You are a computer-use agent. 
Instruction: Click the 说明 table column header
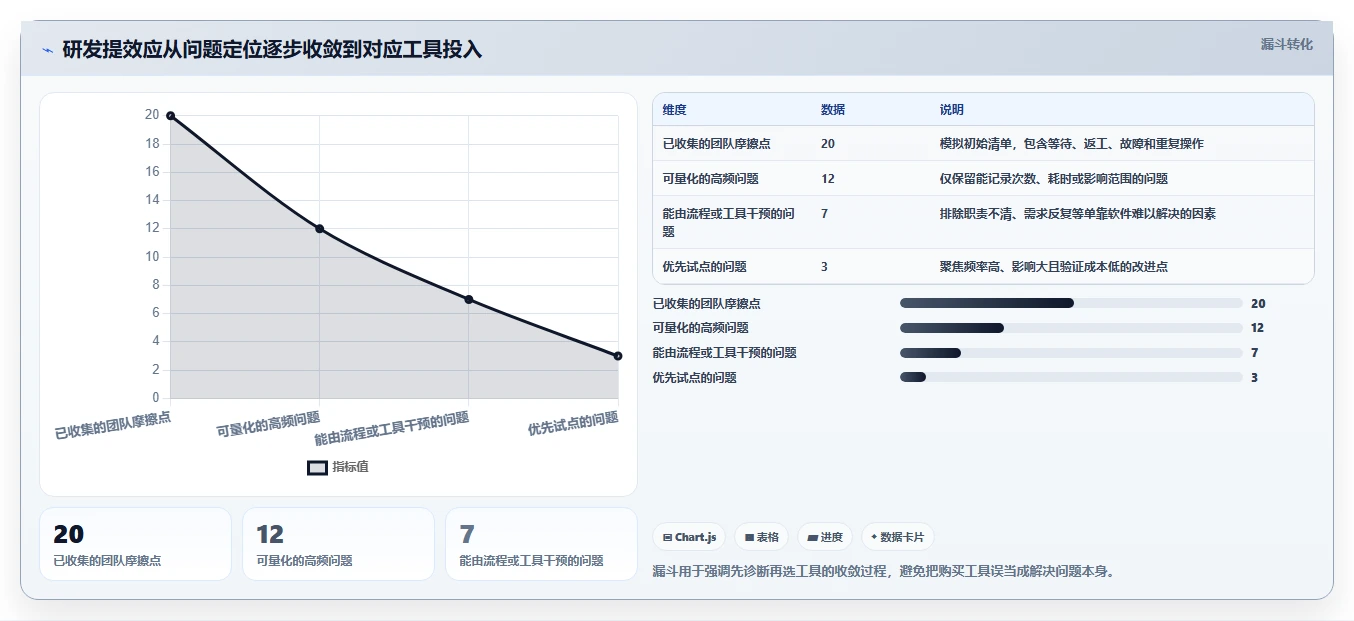[x=951, y=110]
